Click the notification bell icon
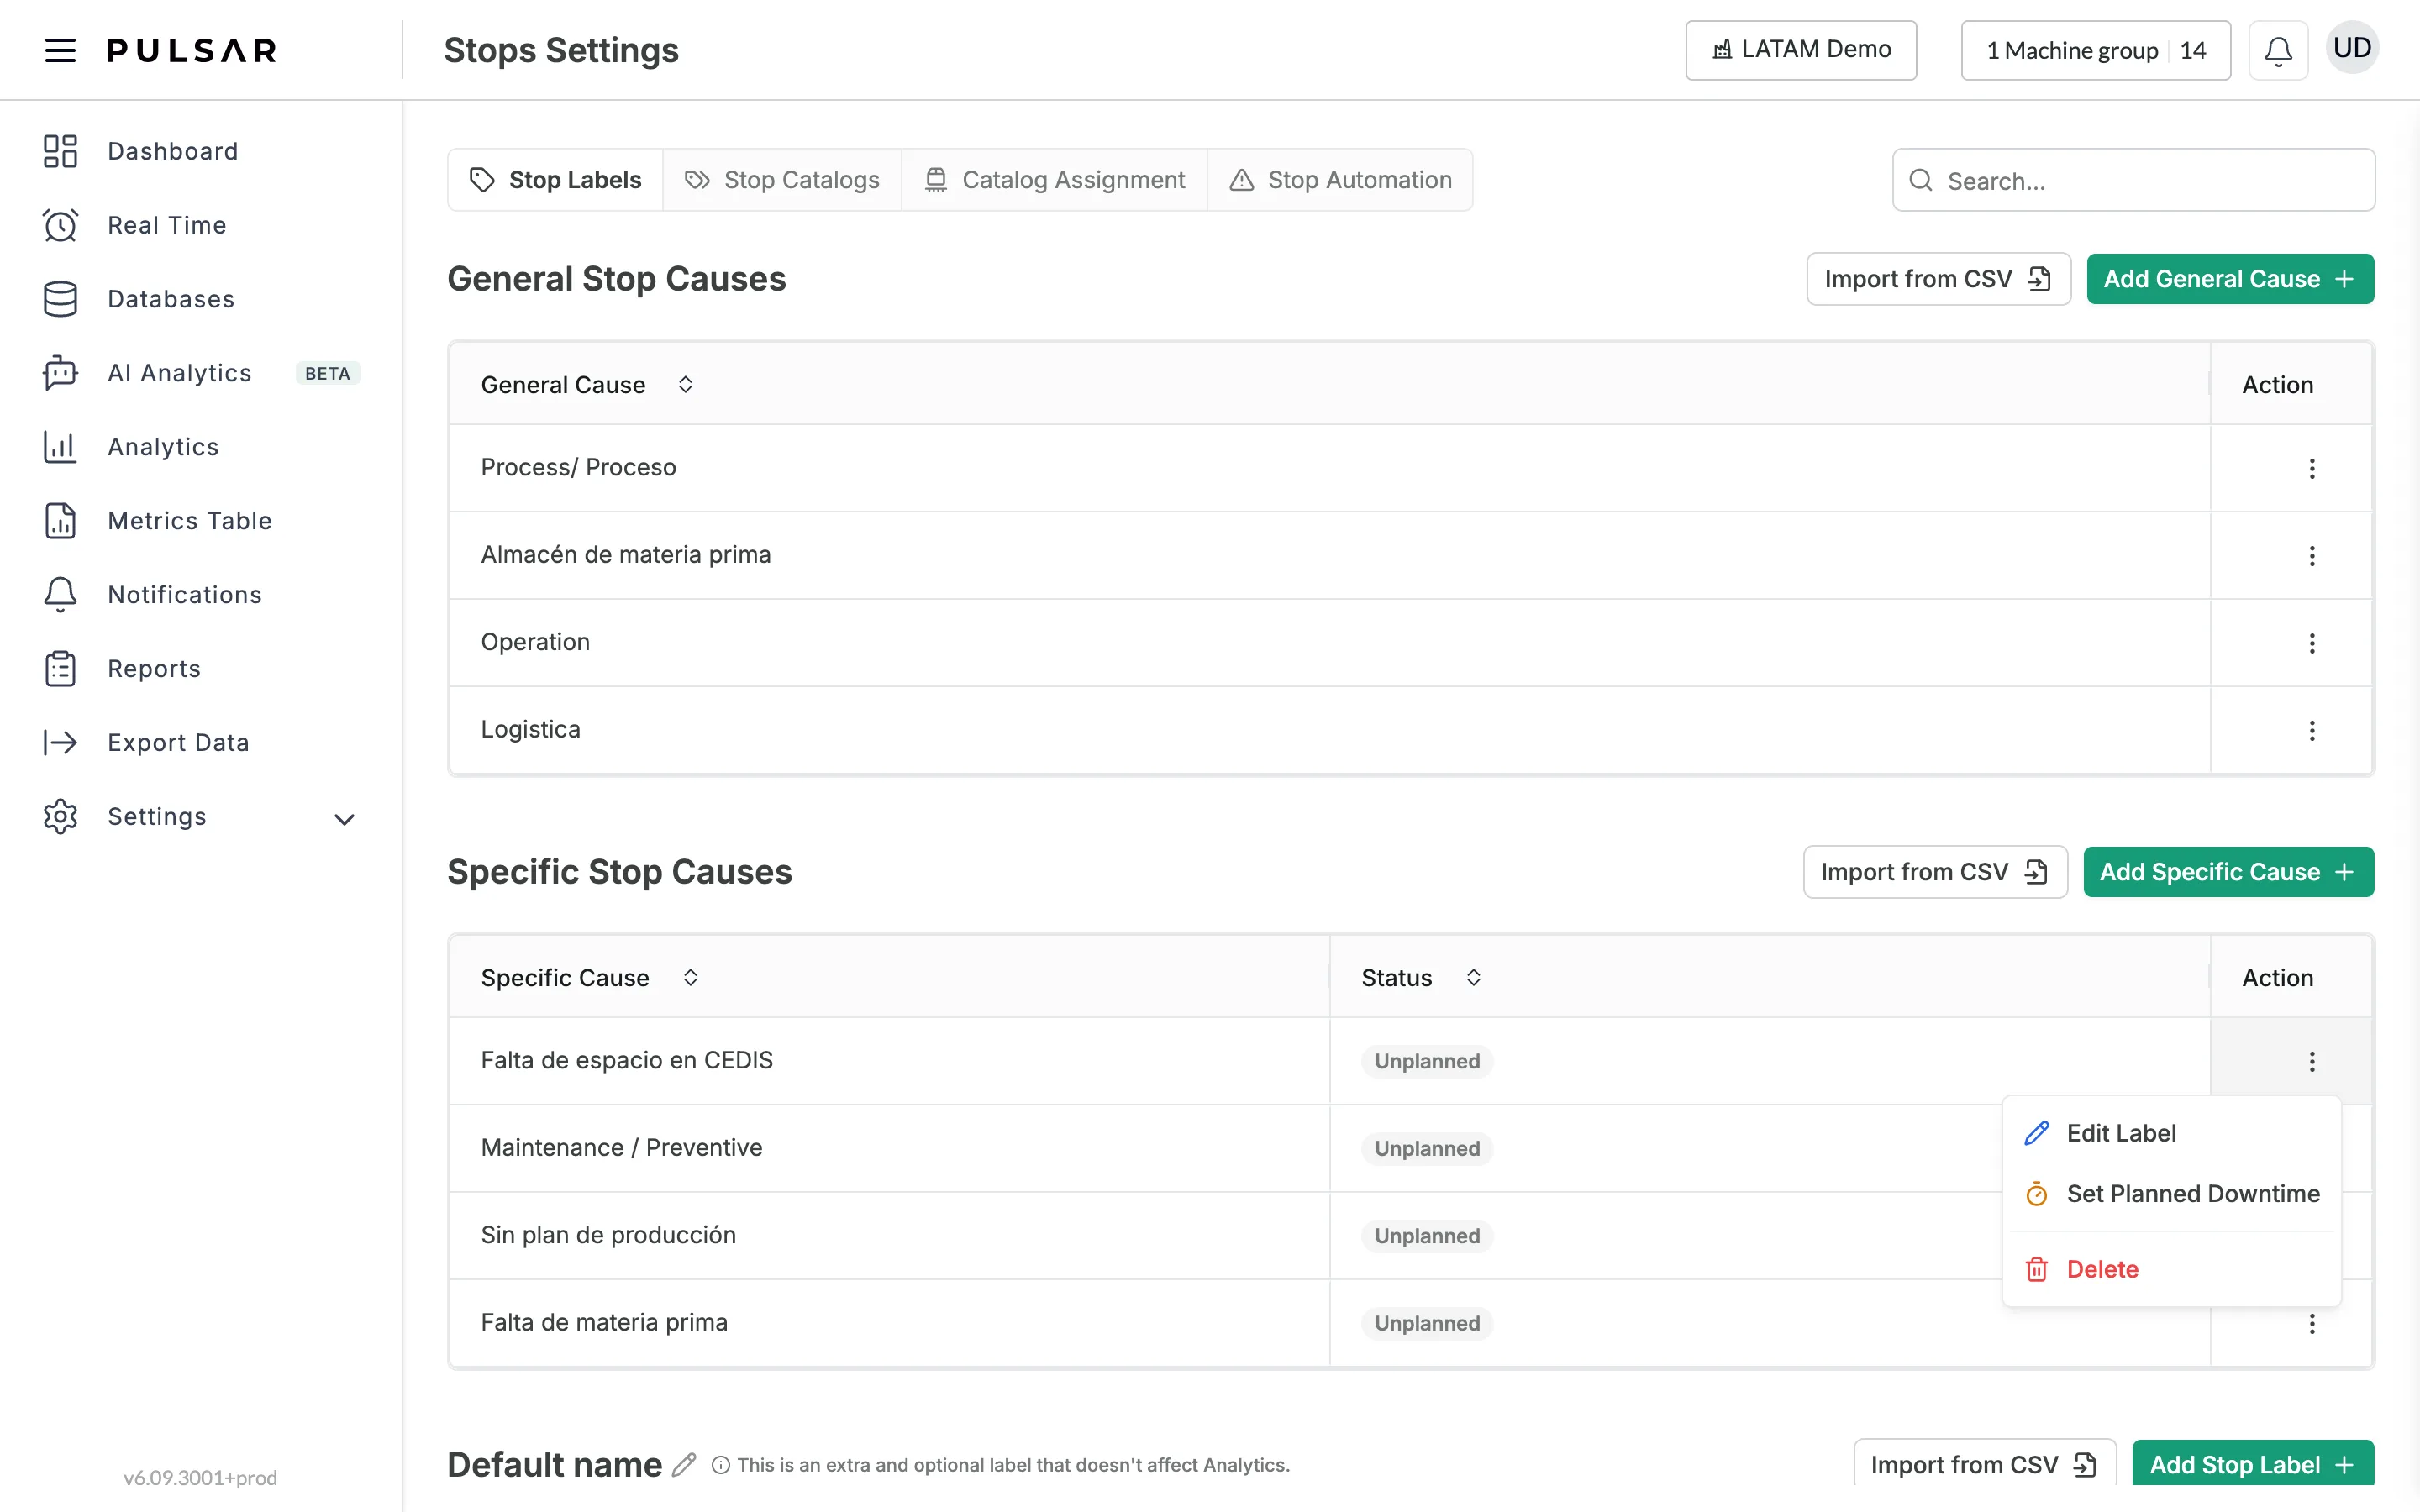This screenshot has width=2420, height=1512. point(2278,50)
